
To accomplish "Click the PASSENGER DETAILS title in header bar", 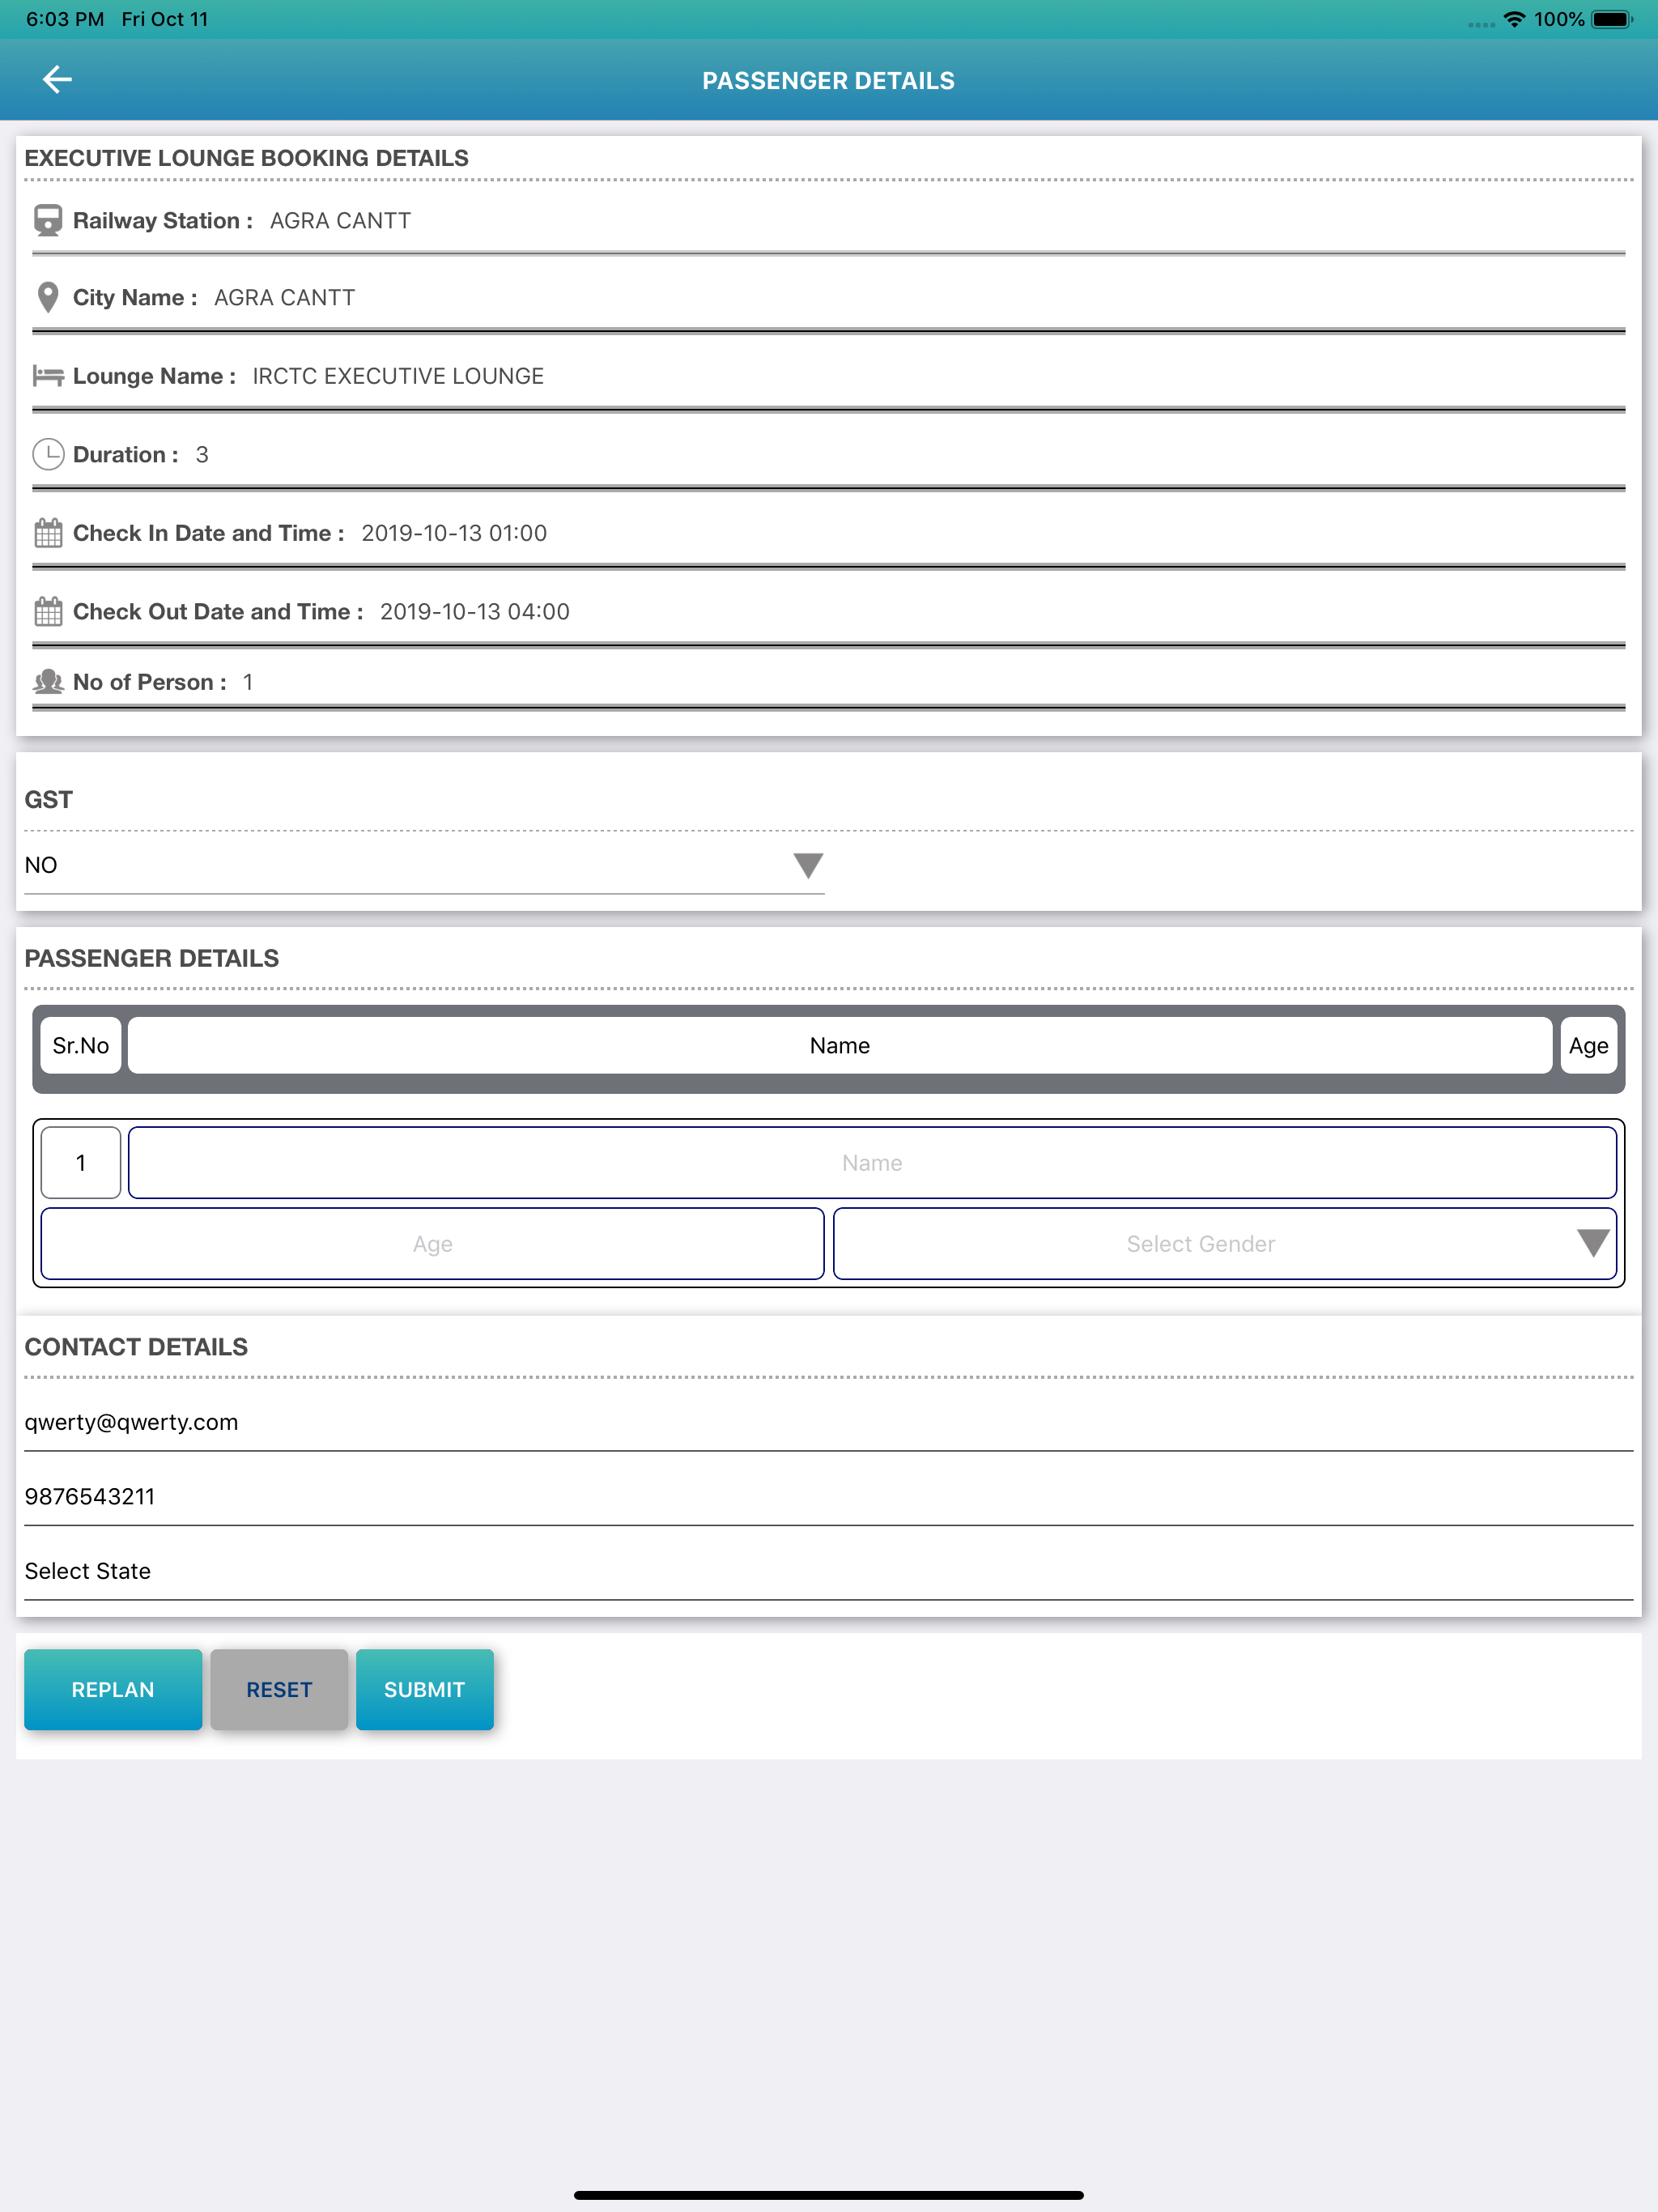I will (828, 81).
